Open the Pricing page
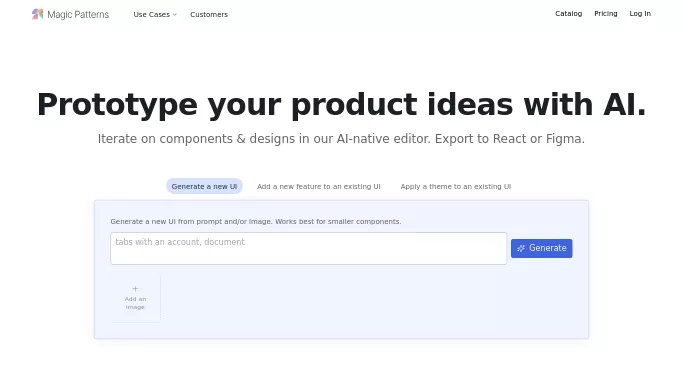The image size is (683, 384). click(605, 13)
